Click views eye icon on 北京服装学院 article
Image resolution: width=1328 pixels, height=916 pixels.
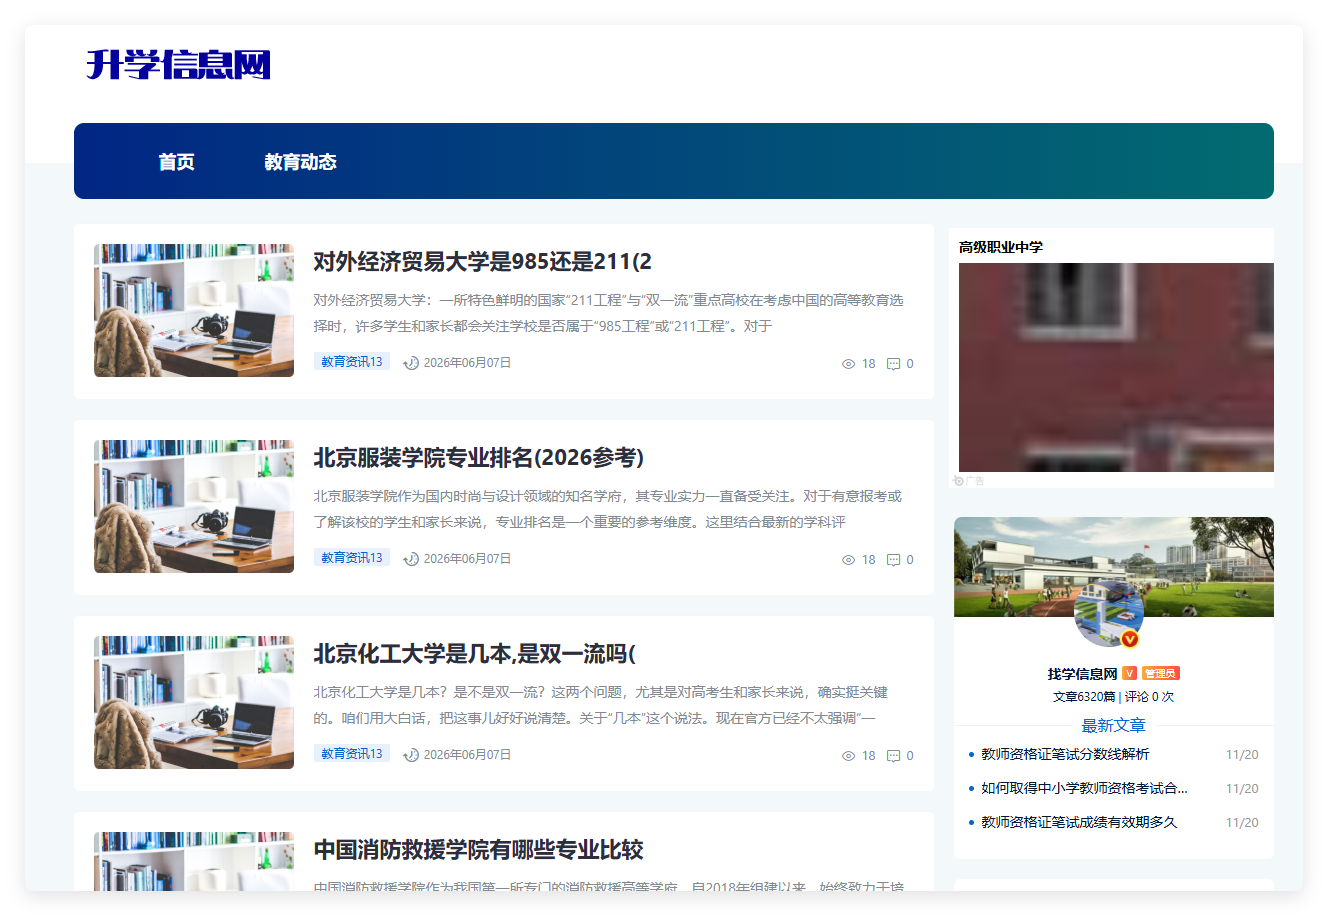point(848,560)
